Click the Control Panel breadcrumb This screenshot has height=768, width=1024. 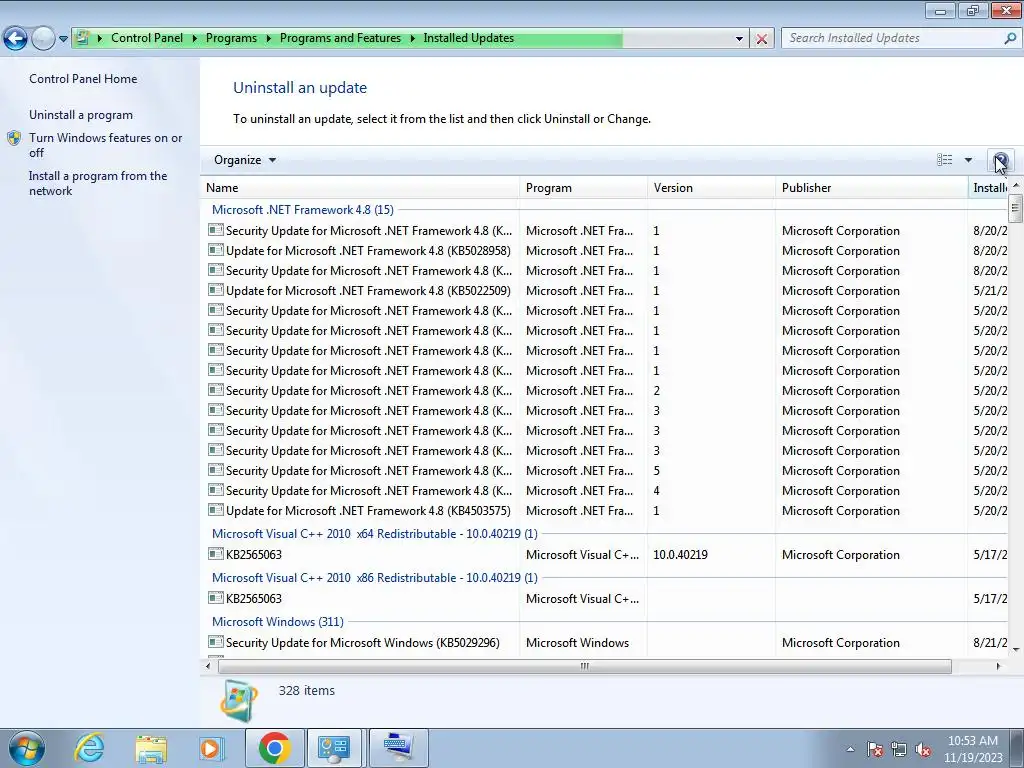pyautogui.click(x=147, y=38)
